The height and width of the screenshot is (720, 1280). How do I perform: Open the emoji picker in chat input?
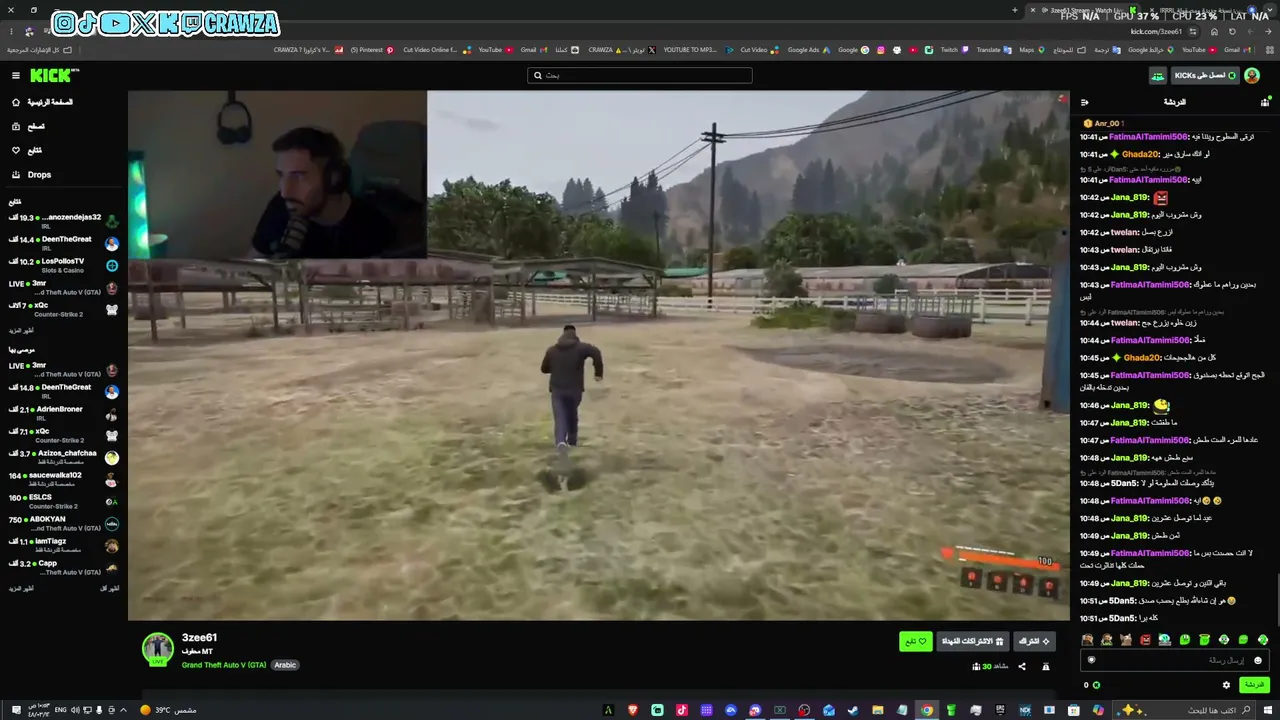[x=1258, y=660]
